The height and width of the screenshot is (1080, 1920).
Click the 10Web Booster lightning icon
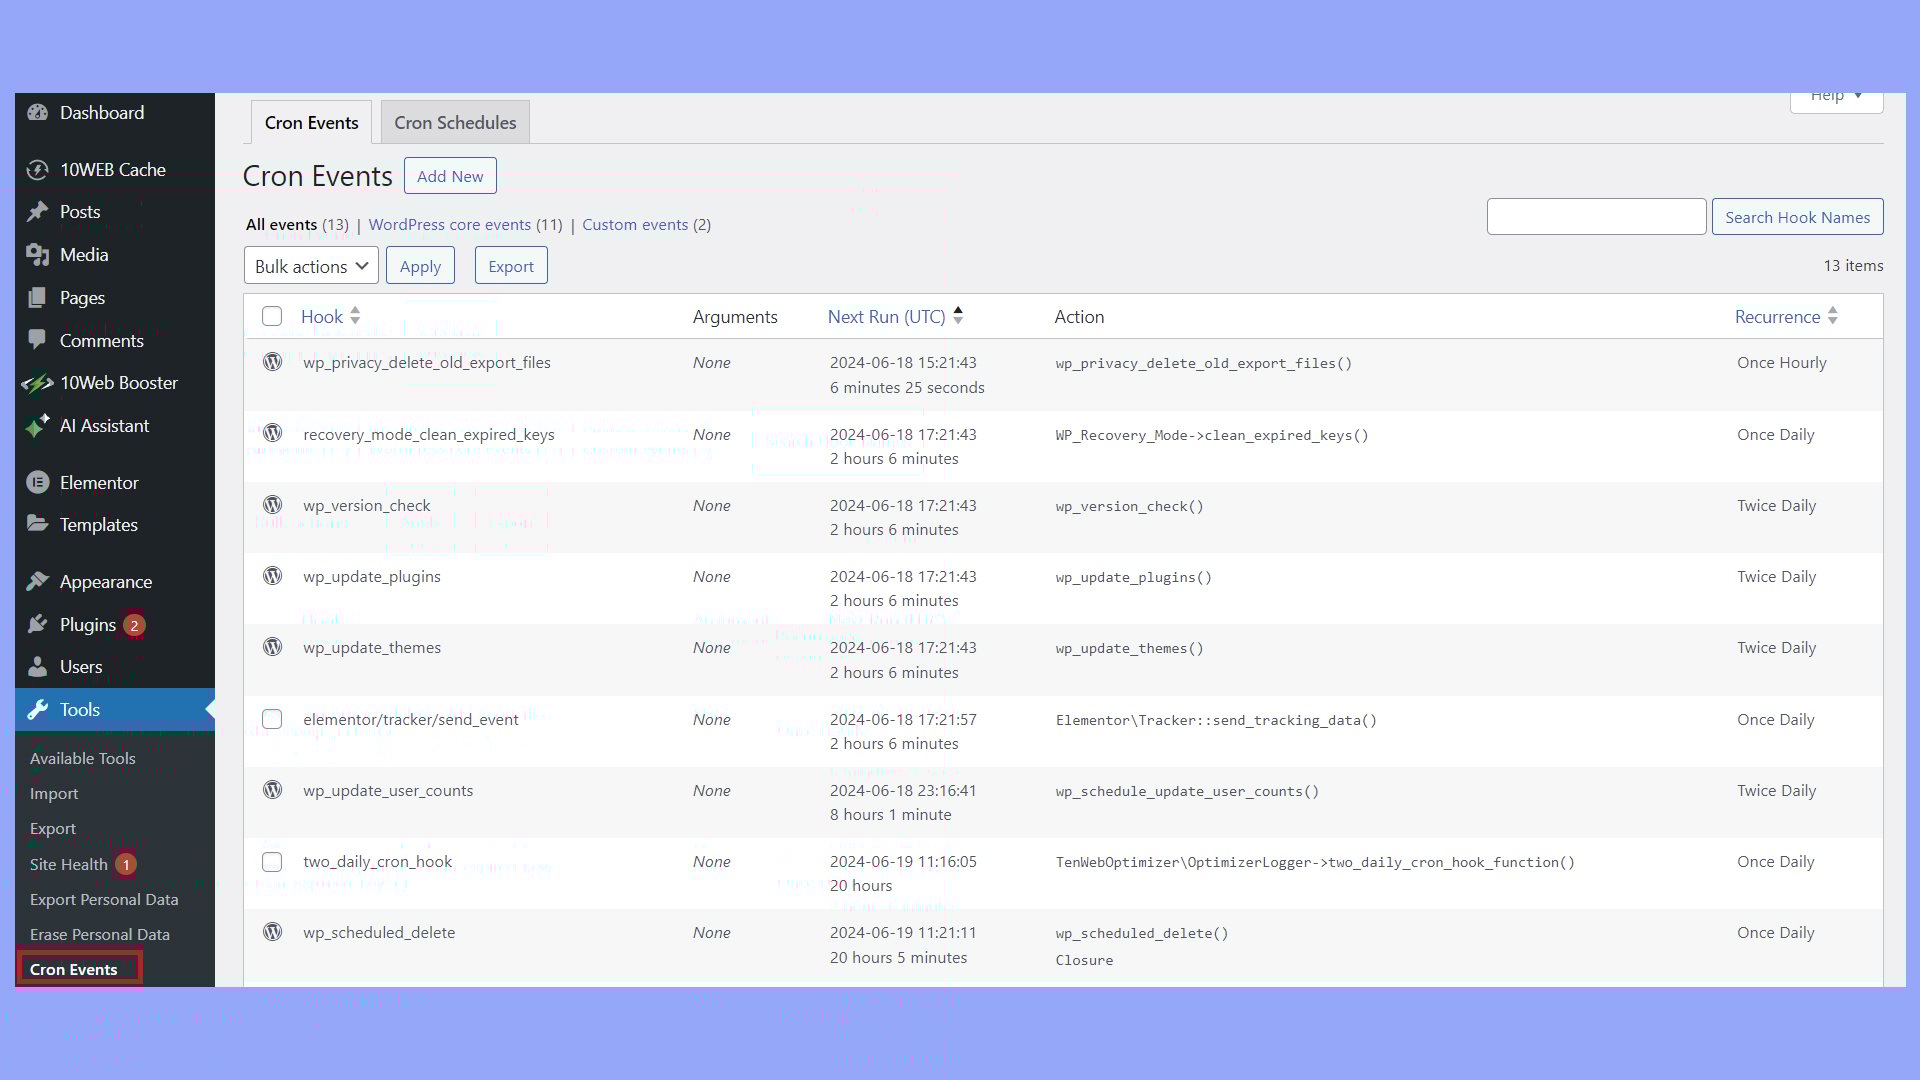click(x=38, y=383)
